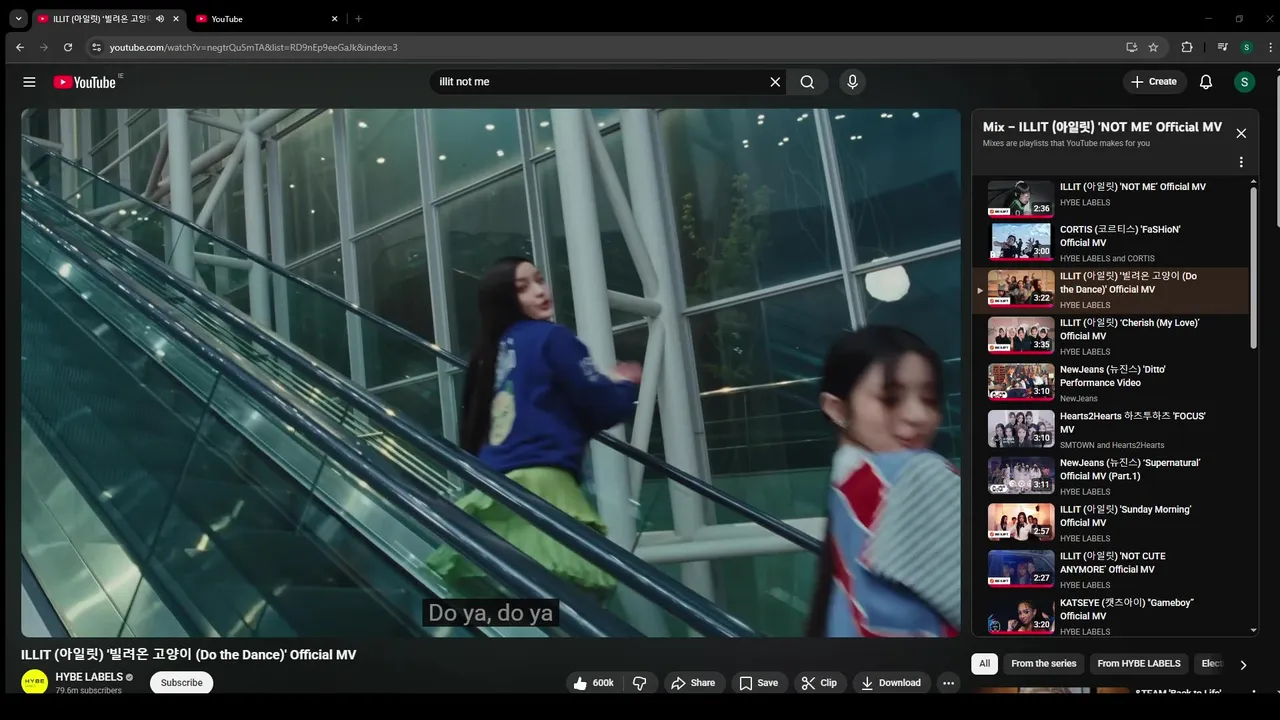
Task: Click the 'Mix – ILLIT NOT ME Official MV' heading
Action: point(1102,127)
